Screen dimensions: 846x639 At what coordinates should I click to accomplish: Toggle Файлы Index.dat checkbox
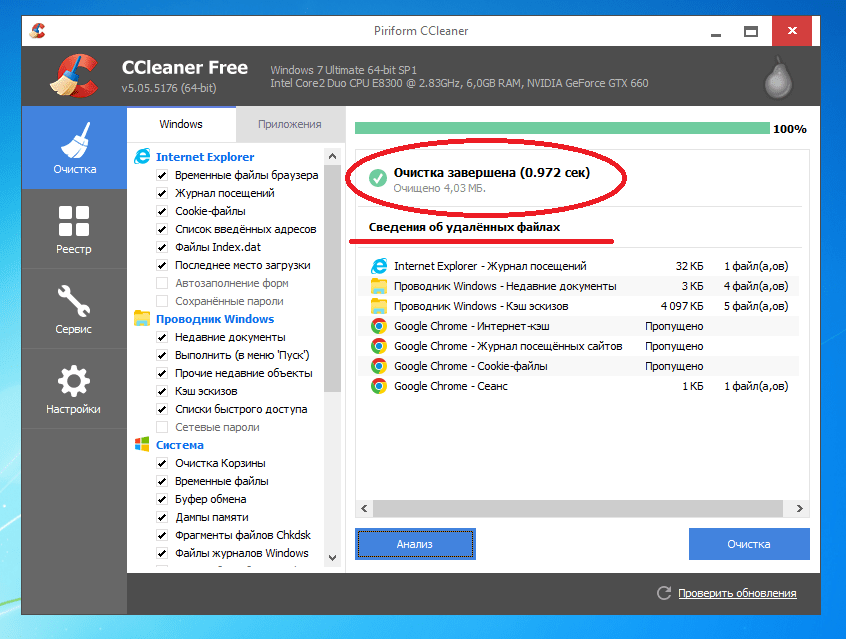pos(162,247)
